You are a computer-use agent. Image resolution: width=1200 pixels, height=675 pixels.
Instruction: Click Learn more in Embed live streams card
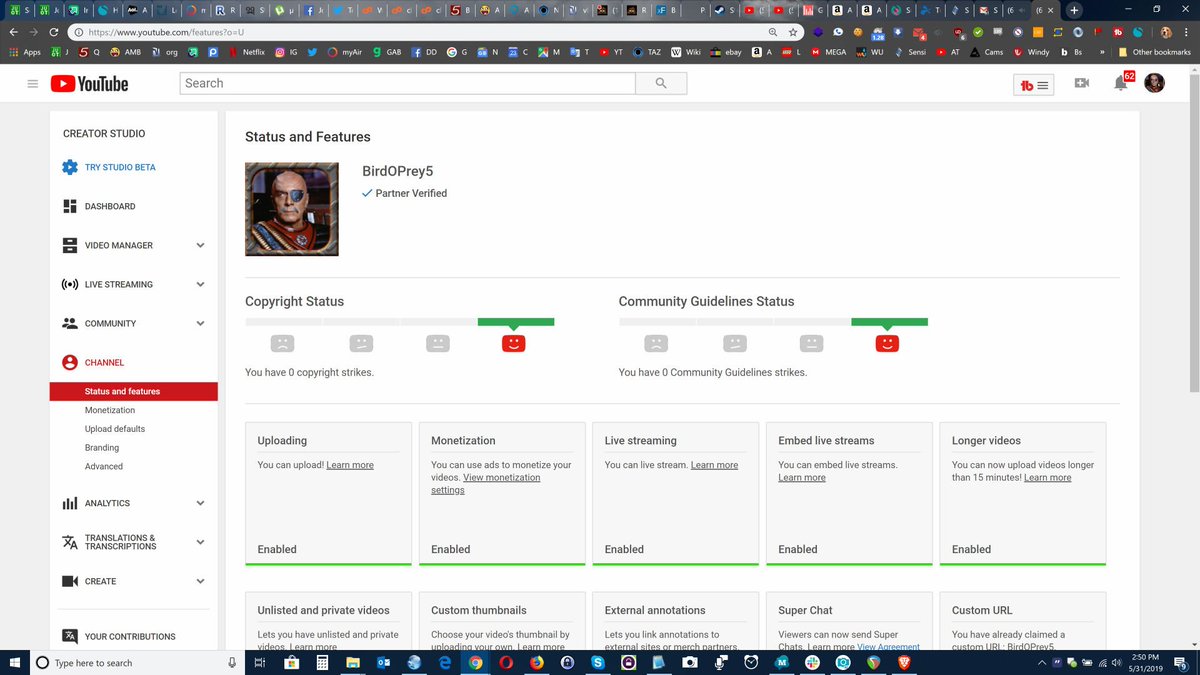tap(802, 478)
